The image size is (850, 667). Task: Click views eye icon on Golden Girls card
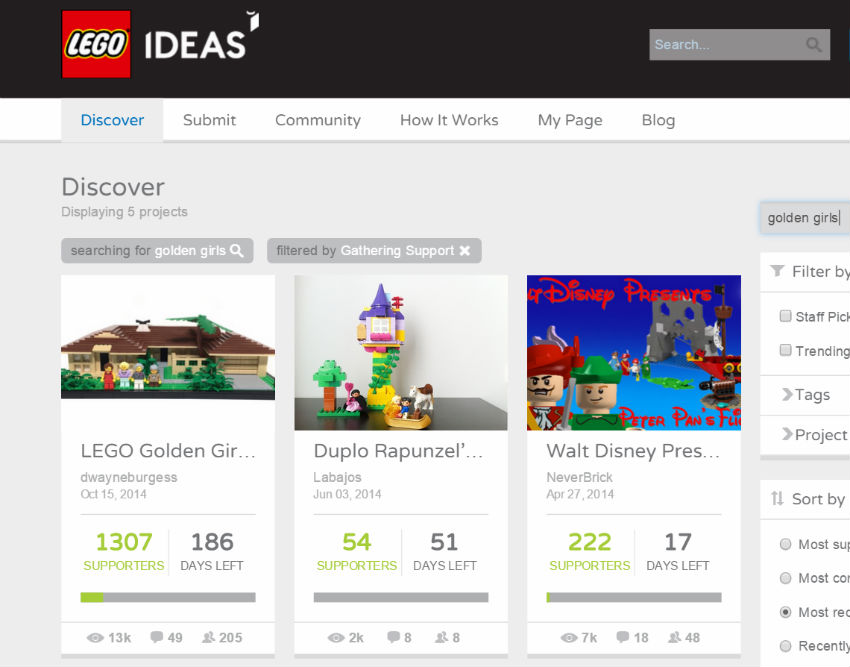tap(95, 638)
